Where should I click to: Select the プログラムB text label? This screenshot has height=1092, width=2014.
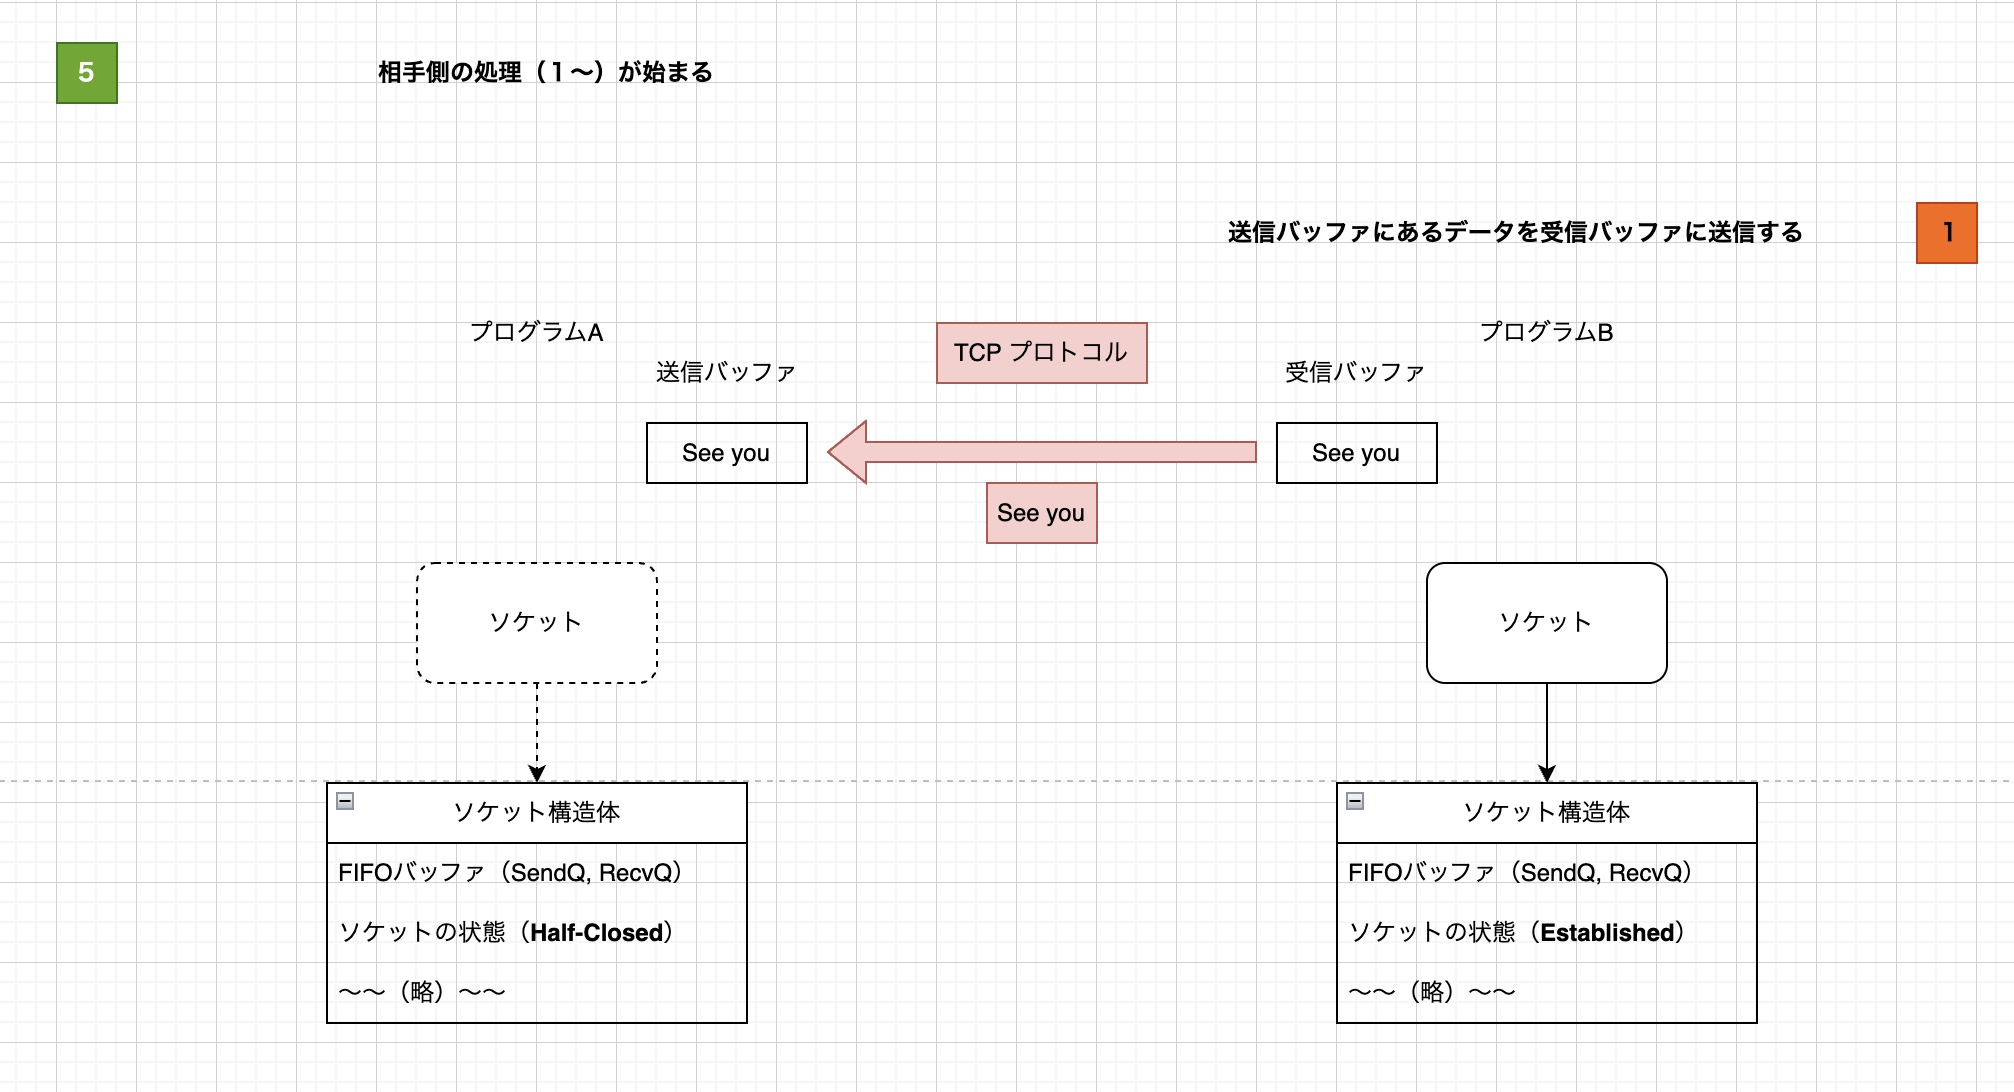[1546, 332]
